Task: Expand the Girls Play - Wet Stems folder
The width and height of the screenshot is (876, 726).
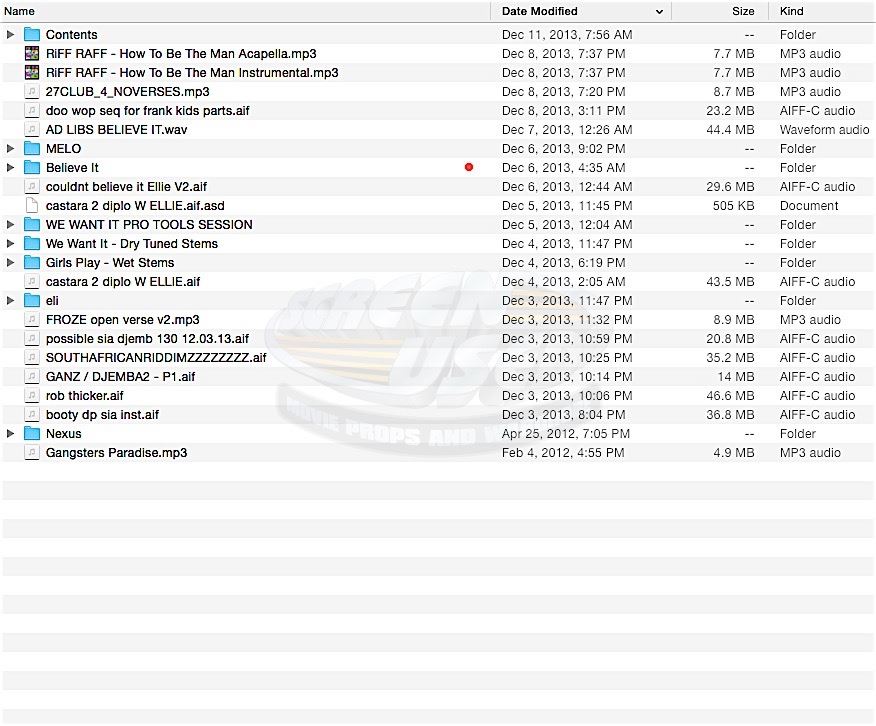Action: 11,263
